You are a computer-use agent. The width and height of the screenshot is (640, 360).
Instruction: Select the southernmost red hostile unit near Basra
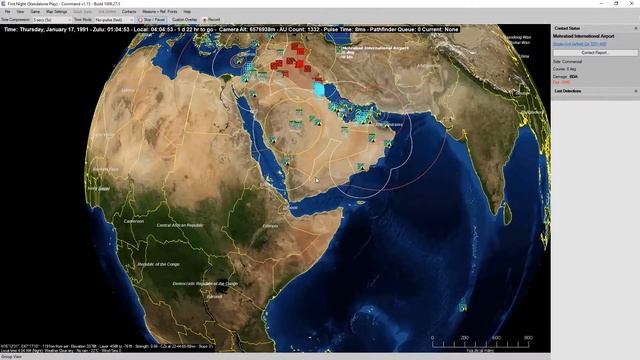coord(318,80)
